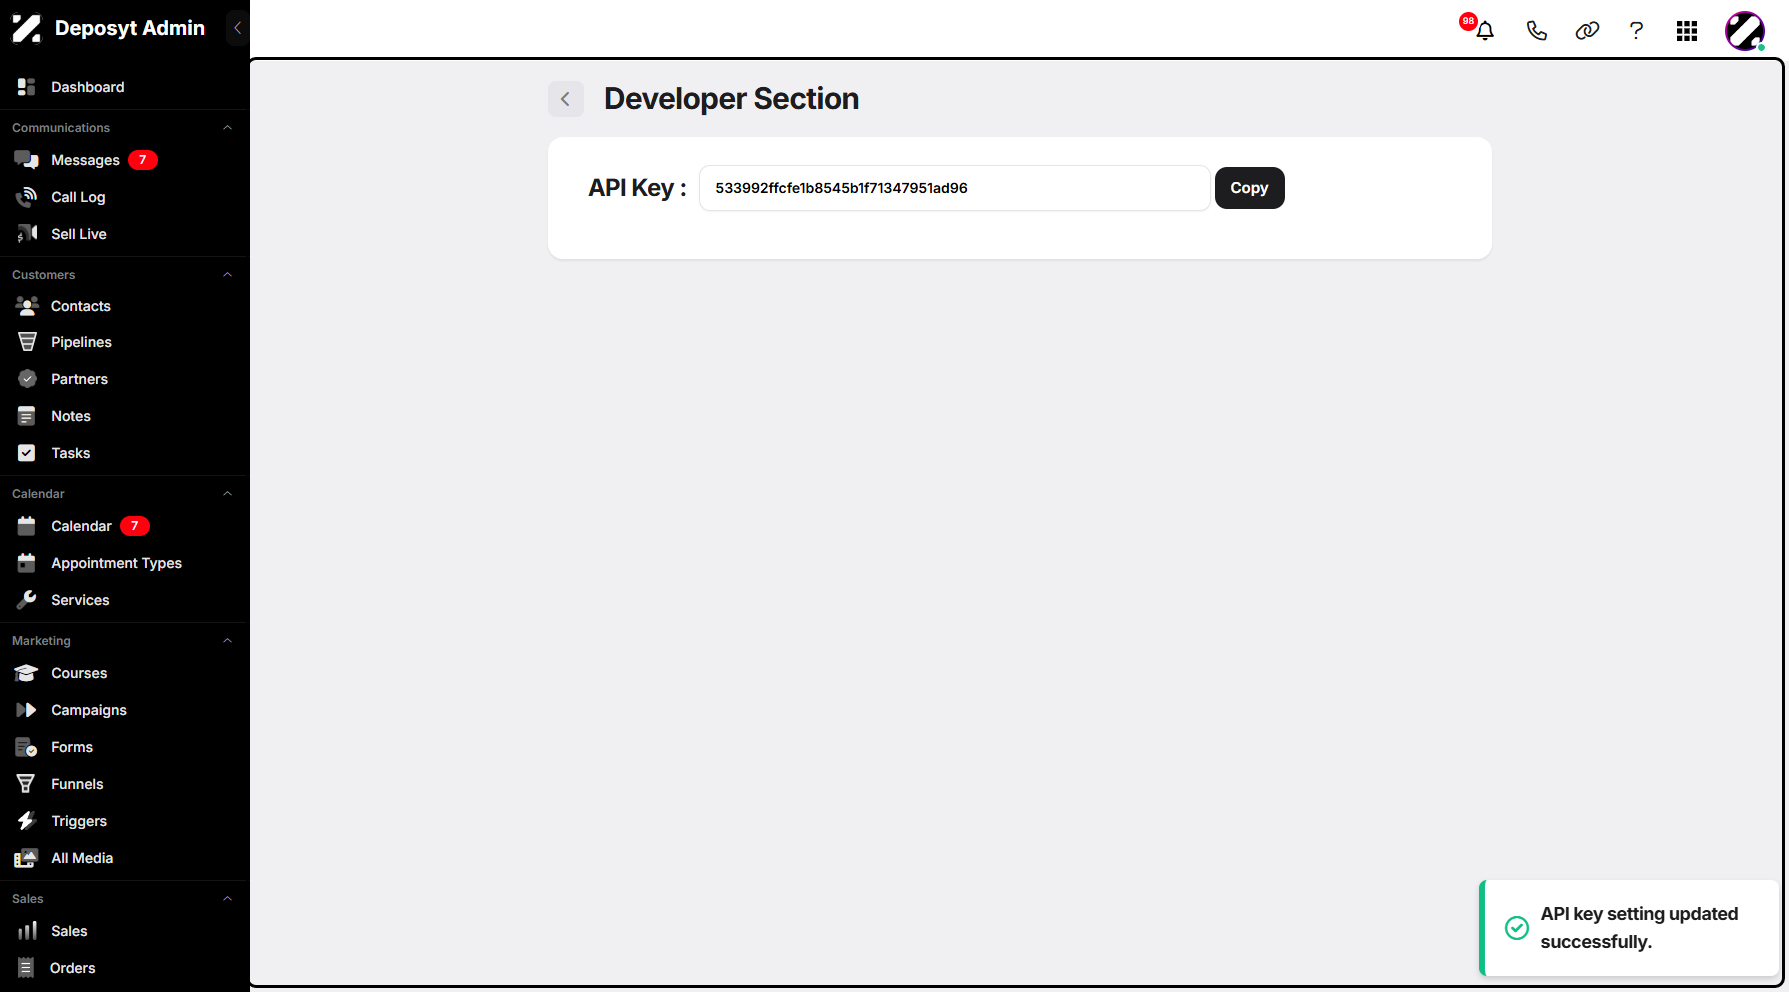Open help question mark icon
1789x992 pixels.
click(x=1636, y=31)
